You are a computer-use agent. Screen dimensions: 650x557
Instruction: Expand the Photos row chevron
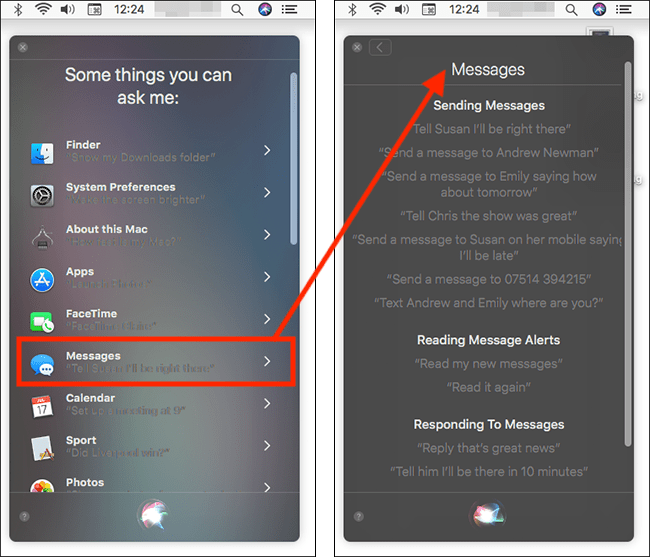[267, 487]
